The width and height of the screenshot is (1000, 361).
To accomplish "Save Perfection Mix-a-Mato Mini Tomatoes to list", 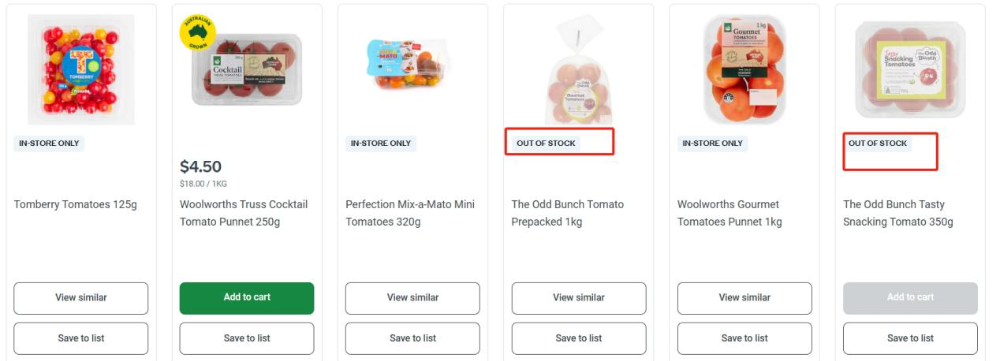I will click(x=413, y=339).
